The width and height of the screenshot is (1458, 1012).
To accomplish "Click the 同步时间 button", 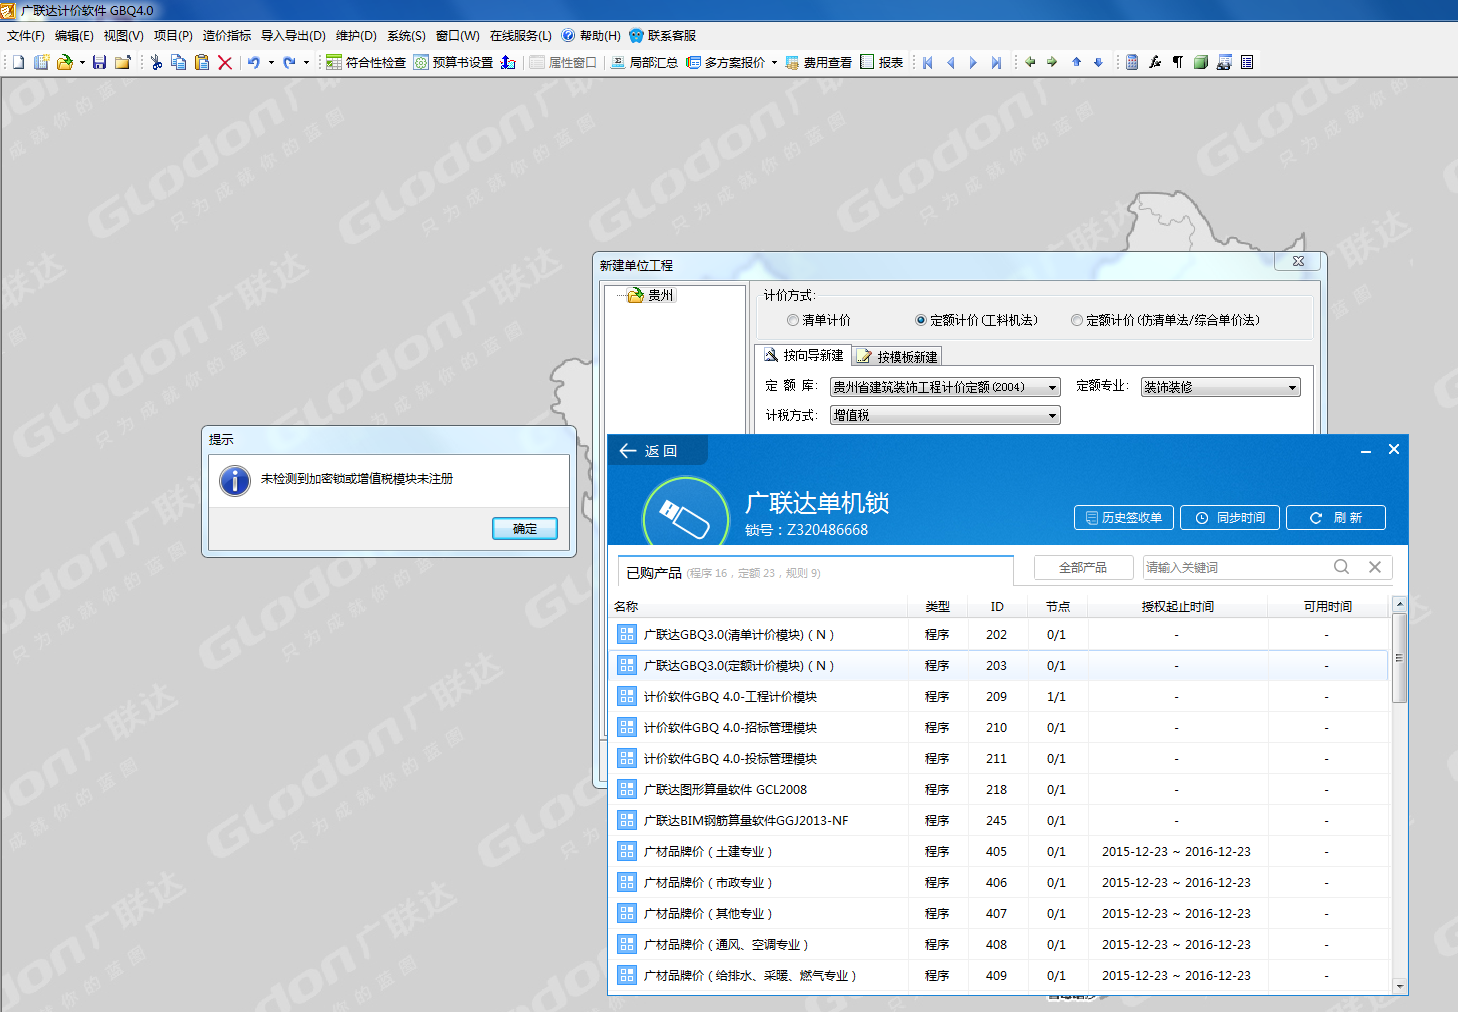I will [x=1230, y=517].
